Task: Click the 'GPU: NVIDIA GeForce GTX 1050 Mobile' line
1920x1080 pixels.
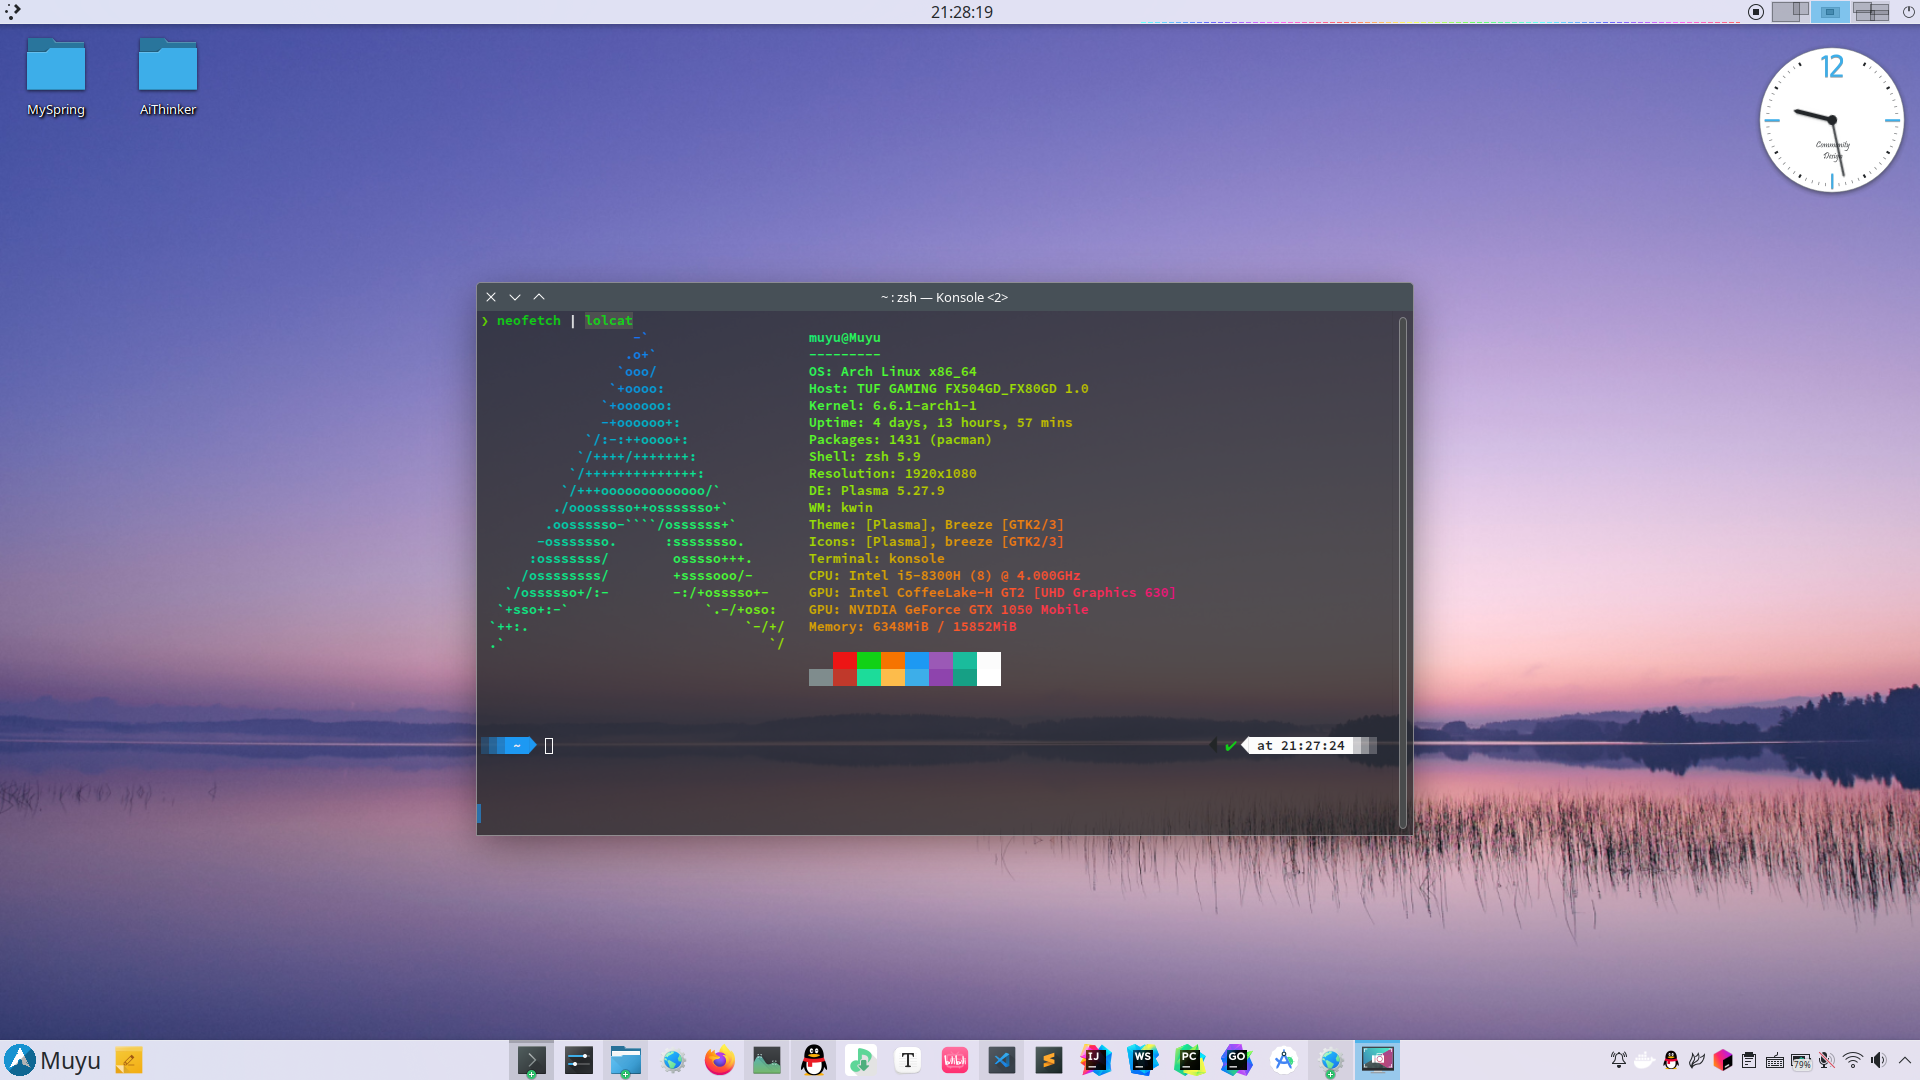Action: [x=949, y=610]
